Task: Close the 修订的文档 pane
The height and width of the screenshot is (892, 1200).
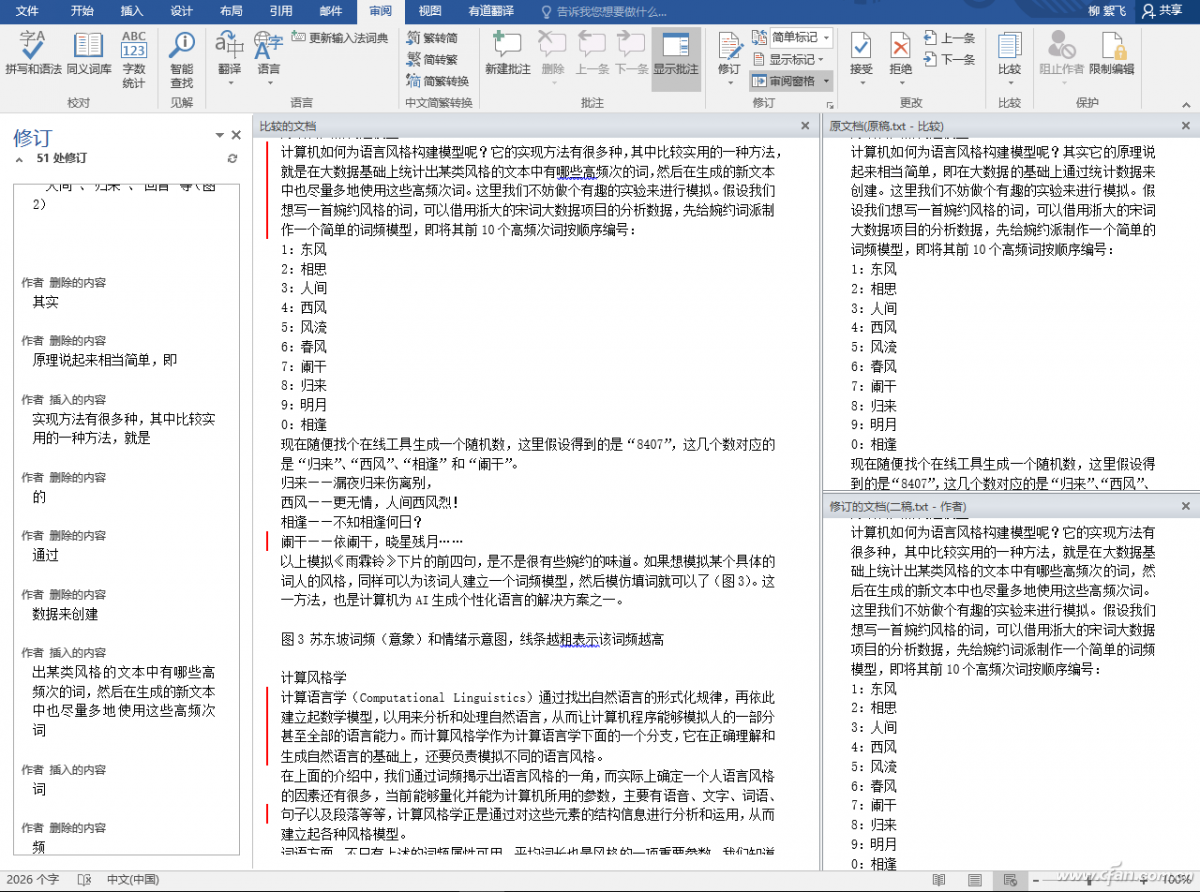Action: (1188, 507)
